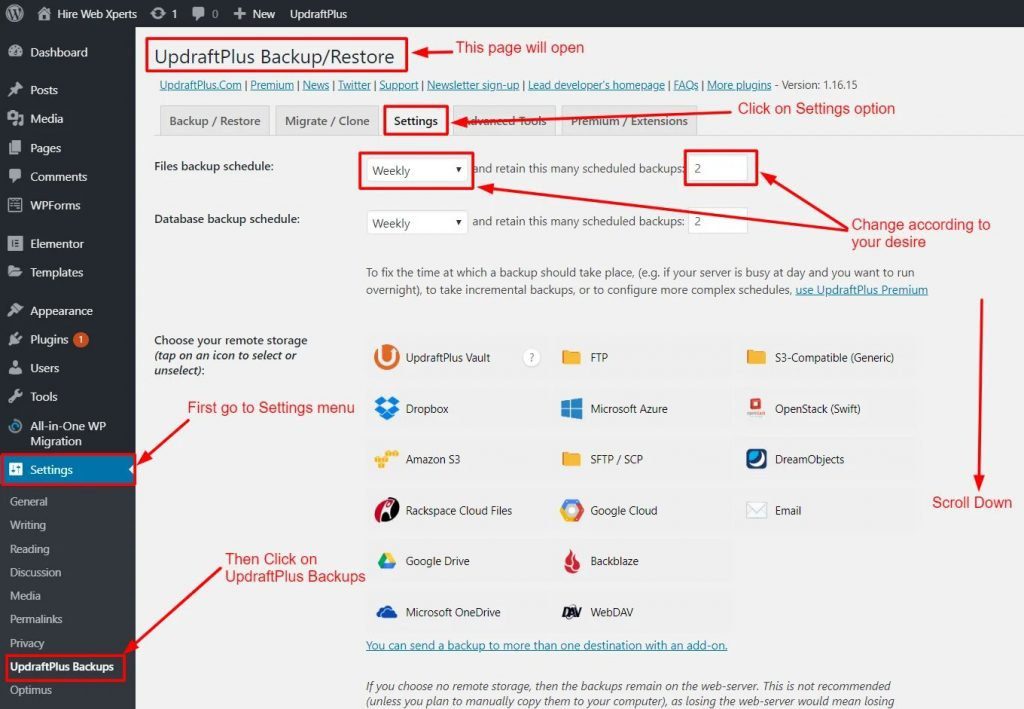Image resolution: width=1024 pixels, height=709 pixels.
Task: Choose the S3-Compatible (Generic) storage icon
Action: pyautogui.click(x=756, y=357)
